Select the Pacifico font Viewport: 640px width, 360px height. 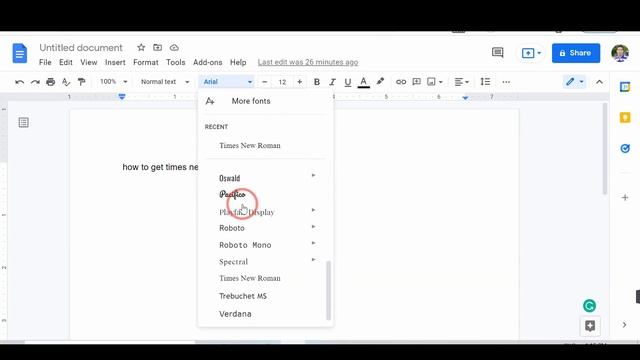click(232, 195)
